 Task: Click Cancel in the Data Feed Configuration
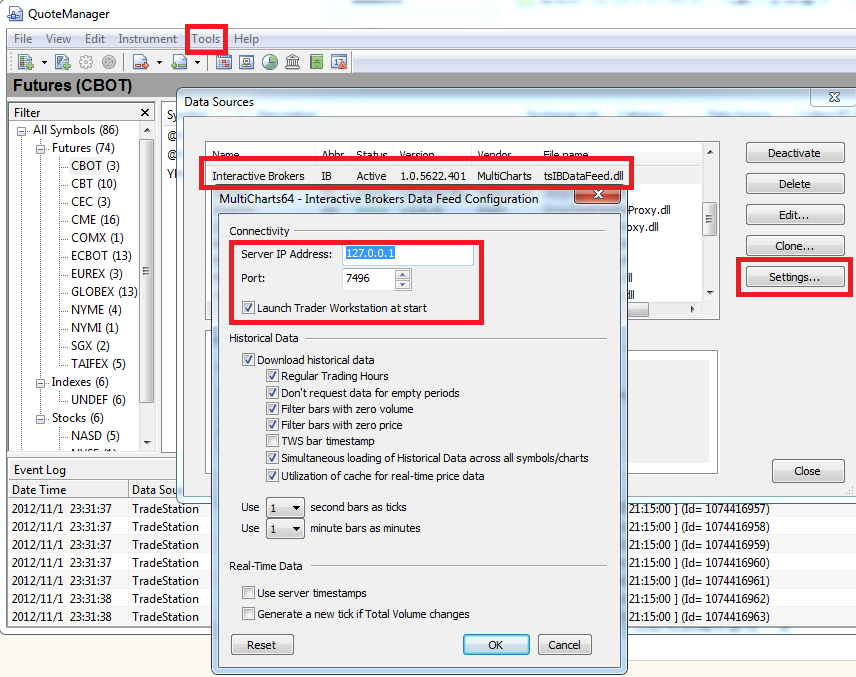(564, 645)
